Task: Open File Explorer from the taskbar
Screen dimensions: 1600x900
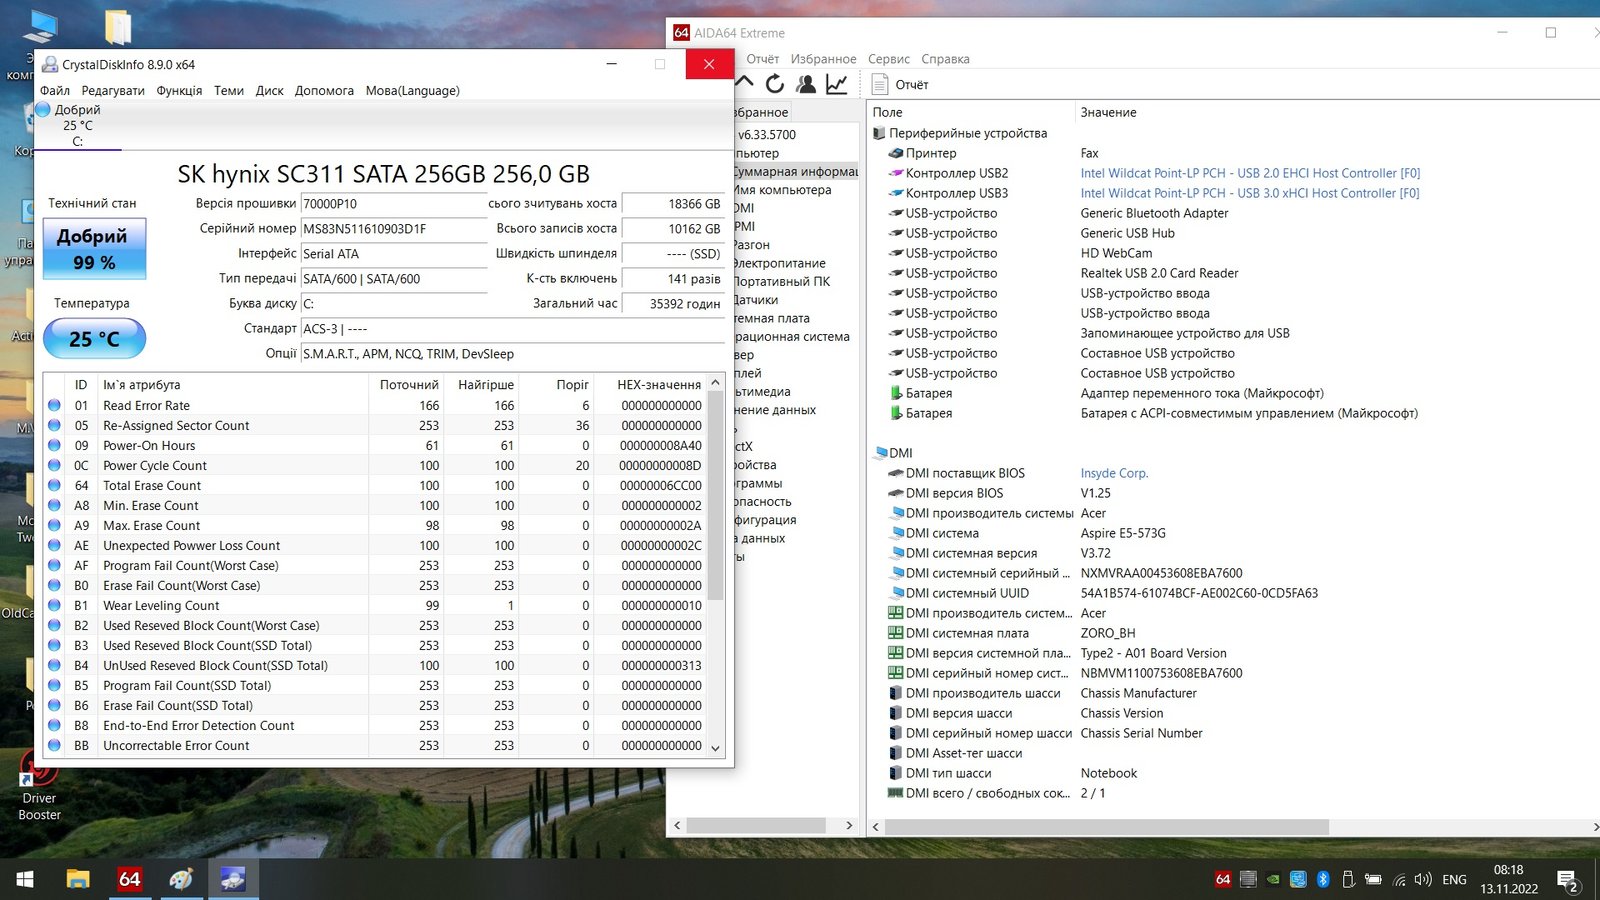Action: tap(78, 879)
